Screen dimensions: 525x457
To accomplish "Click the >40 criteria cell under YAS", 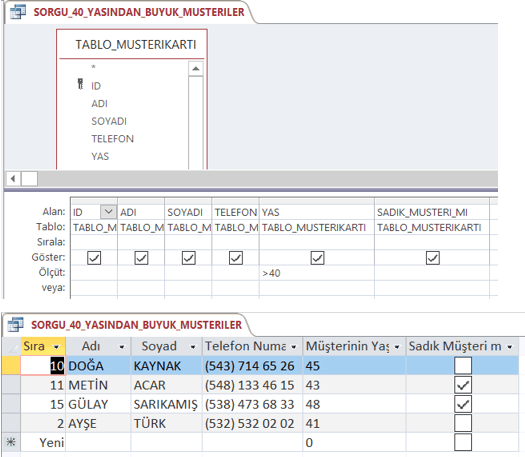I will (x=316, y=273).
